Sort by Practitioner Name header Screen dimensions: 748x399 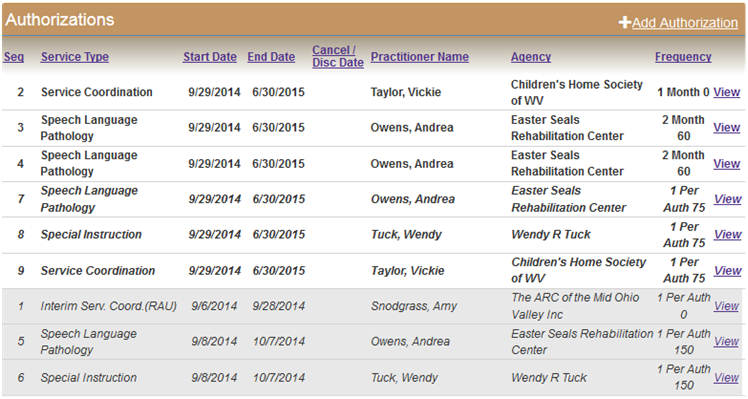pos(420,57)
